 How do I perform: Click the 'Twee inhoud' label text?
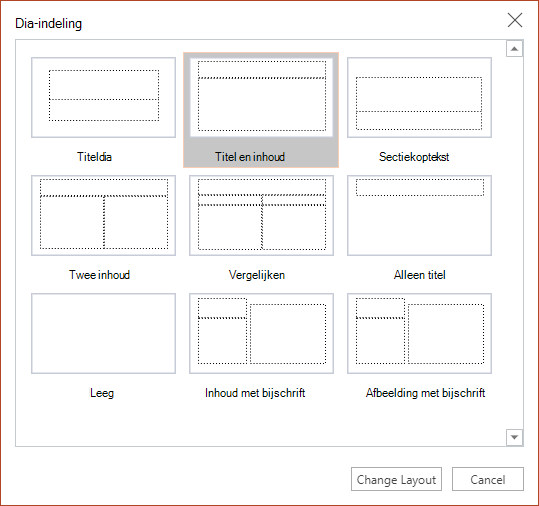99,275
